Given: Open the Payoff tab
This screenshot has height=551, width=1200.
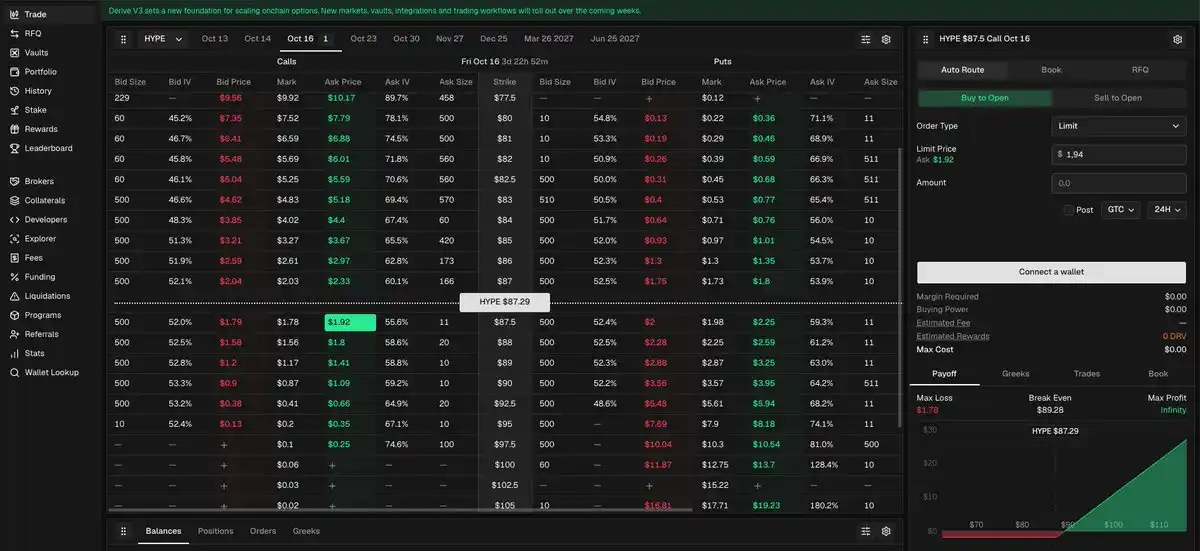Looking at the screenshot, I should [944, 374].
